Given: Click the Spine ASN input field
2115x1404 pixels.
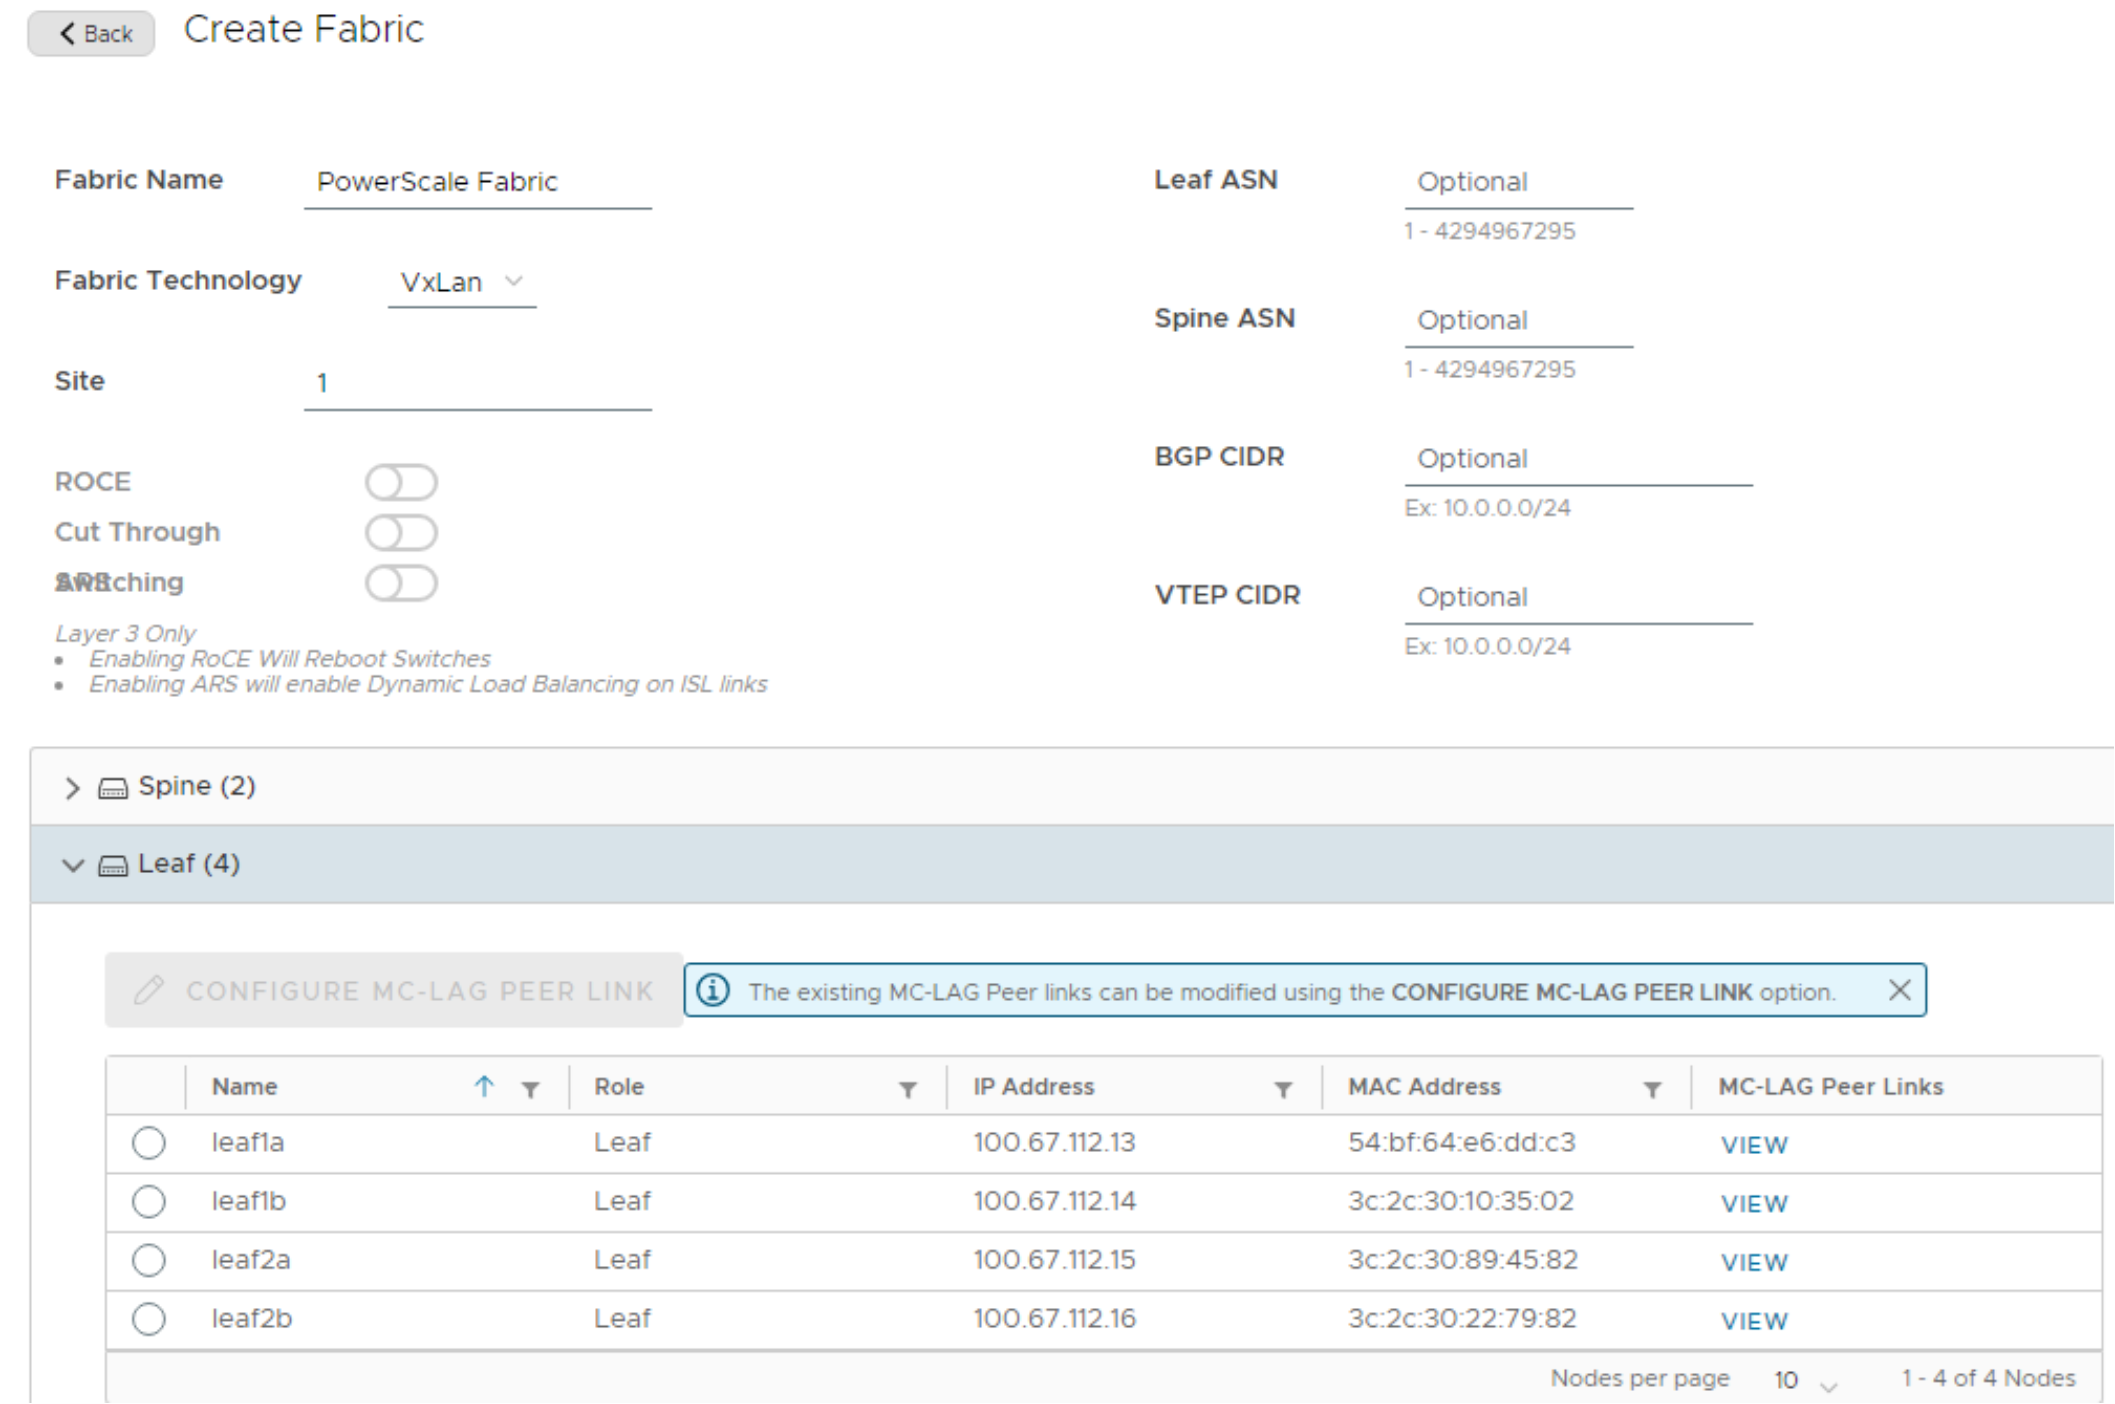Looking at the screenshot, I should (1519, 321).
